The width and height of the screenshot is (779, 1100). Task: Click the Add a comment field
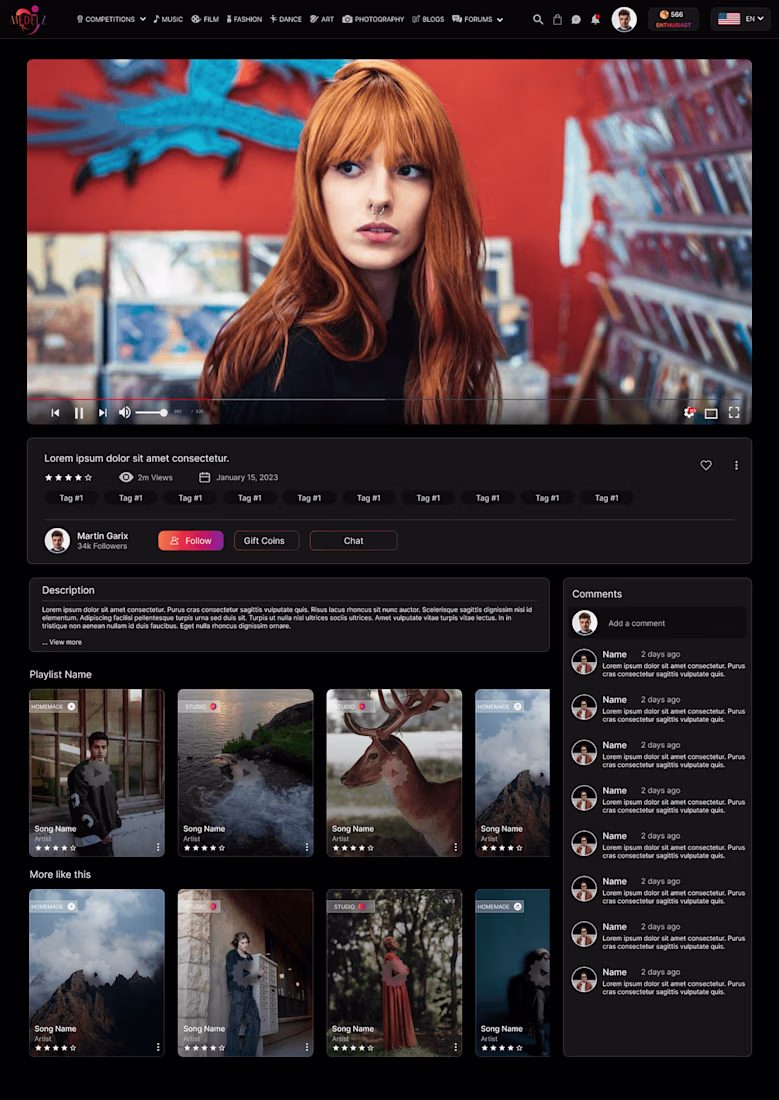[x=657, y=623]
